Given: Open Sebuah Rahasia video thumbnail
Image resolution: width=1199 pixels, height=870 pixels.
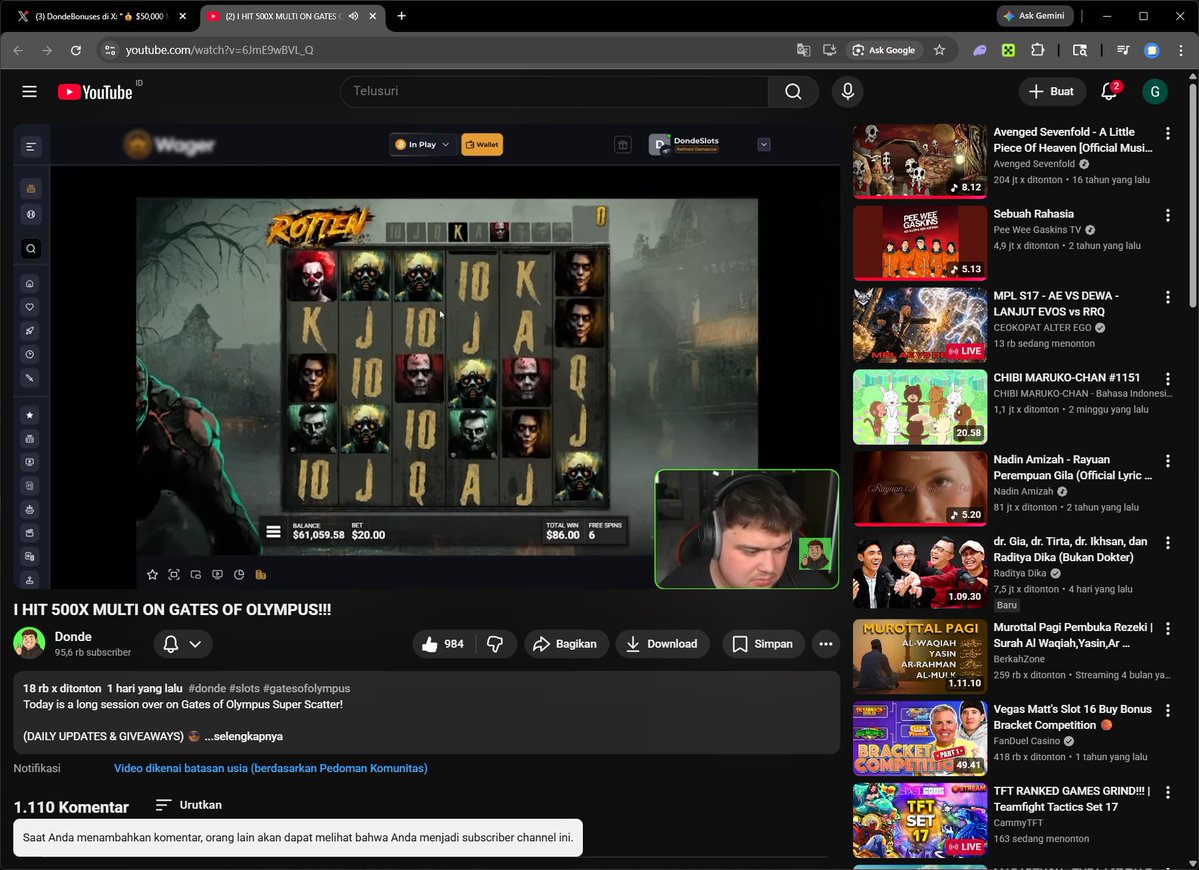Looking at the screenshot, I should 919,243.
